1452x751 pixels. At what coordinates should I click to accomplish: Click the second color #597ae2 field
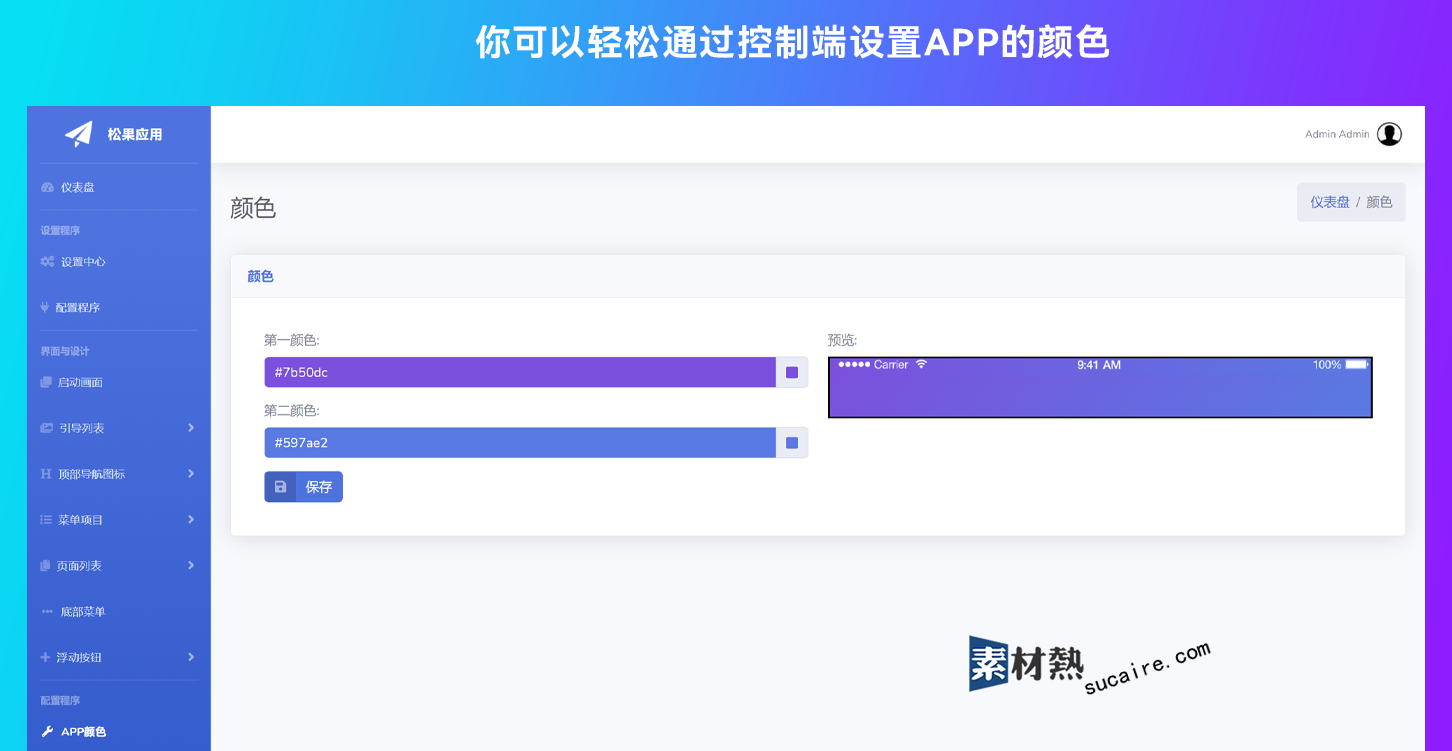click(520, 443)
